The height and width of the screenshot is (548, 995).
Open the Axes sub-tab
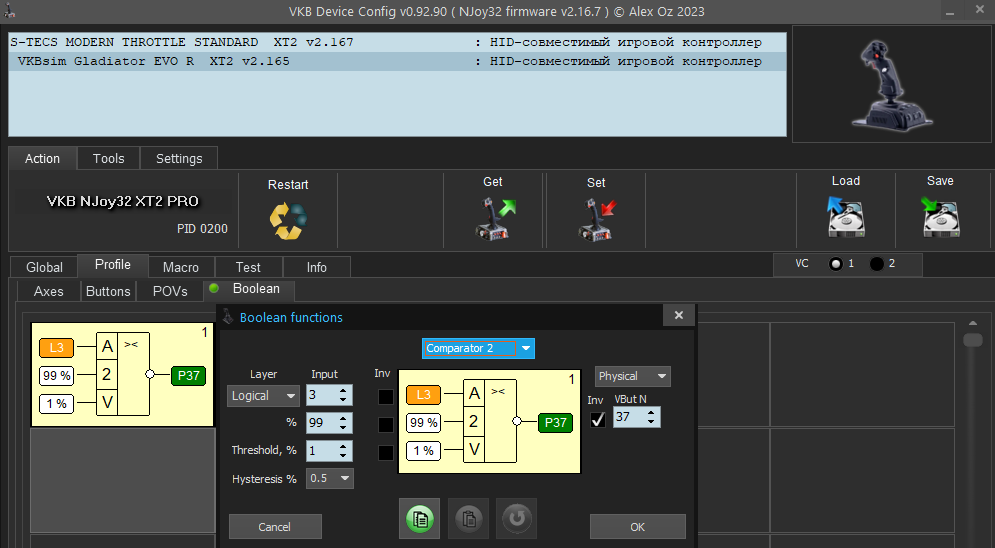pyautogui.click(x=49, y=291)
